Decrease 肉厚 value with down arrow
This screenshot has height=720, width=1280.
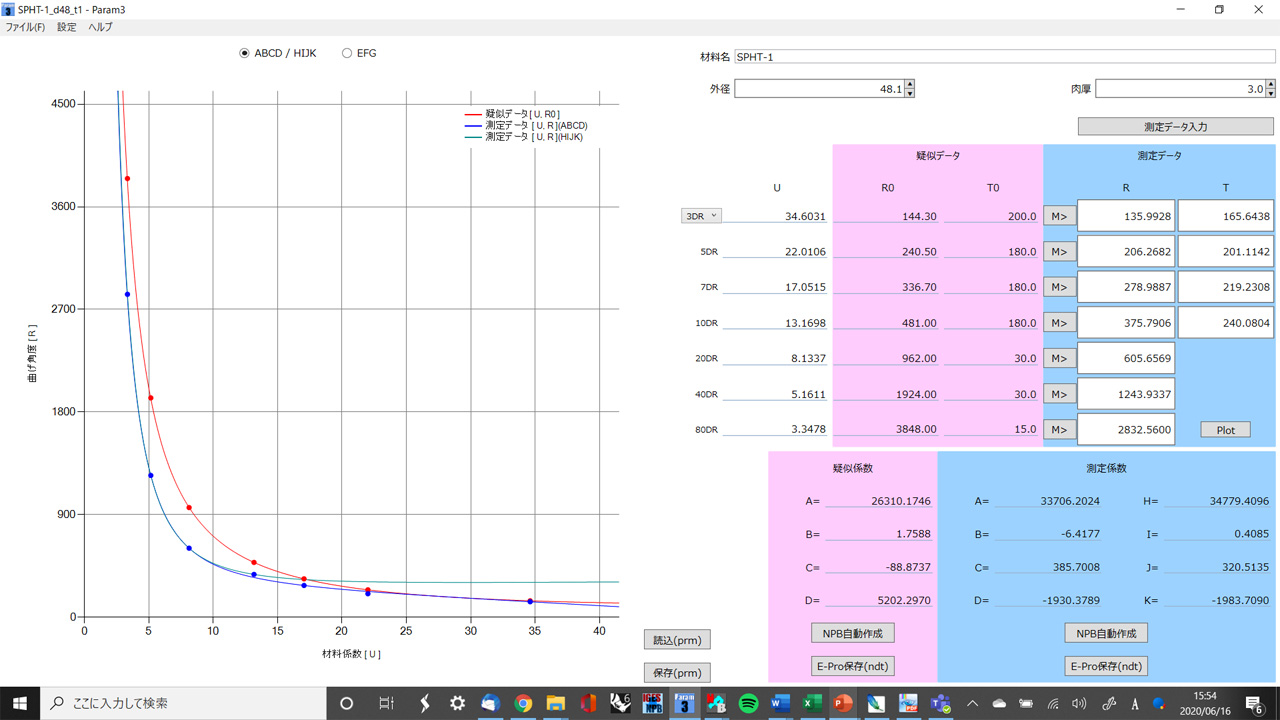click(x=1270, y=94)
